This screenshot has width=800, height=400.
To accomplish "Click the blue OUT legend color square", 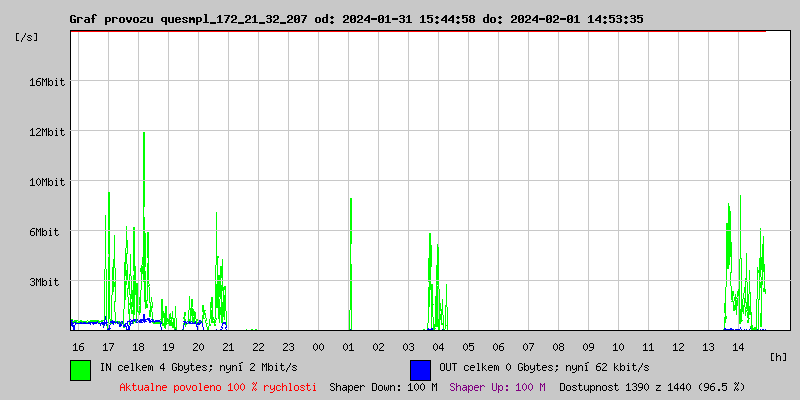I will [x=420, y=369].
